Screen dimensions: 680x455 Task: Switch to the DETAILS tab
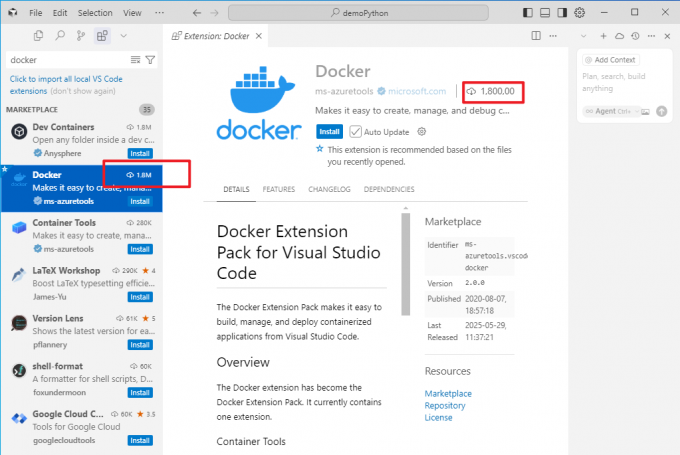236,190
